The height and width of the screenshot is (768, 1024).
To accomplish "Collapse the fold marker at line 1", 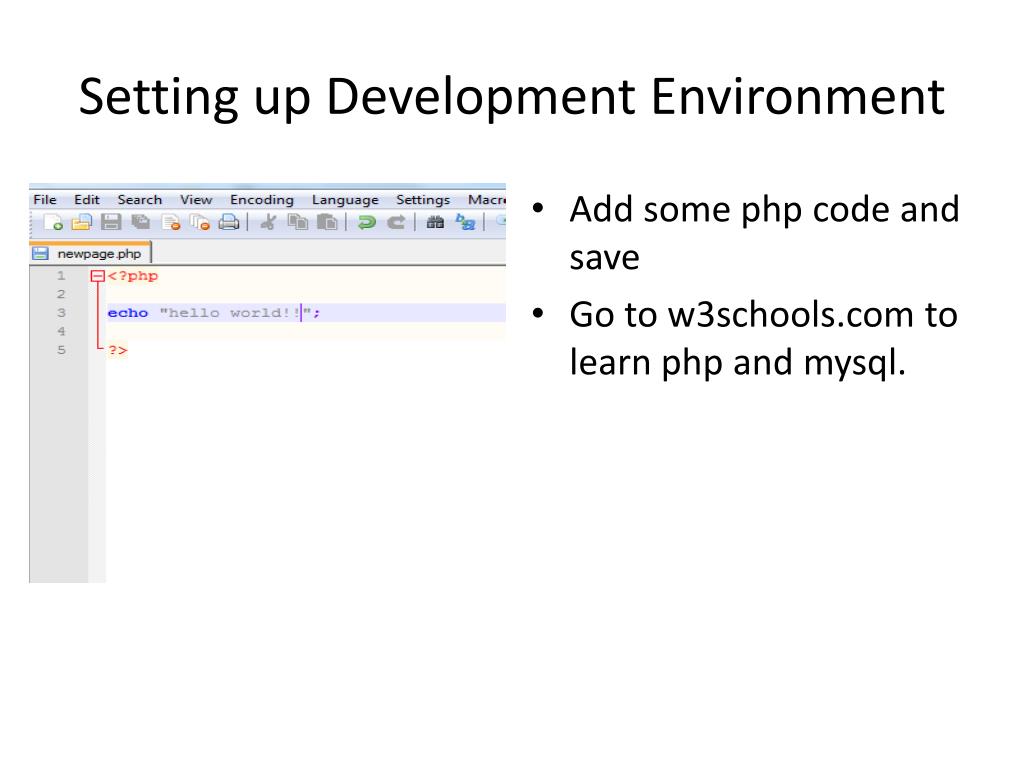I will [x=97, y=276].
